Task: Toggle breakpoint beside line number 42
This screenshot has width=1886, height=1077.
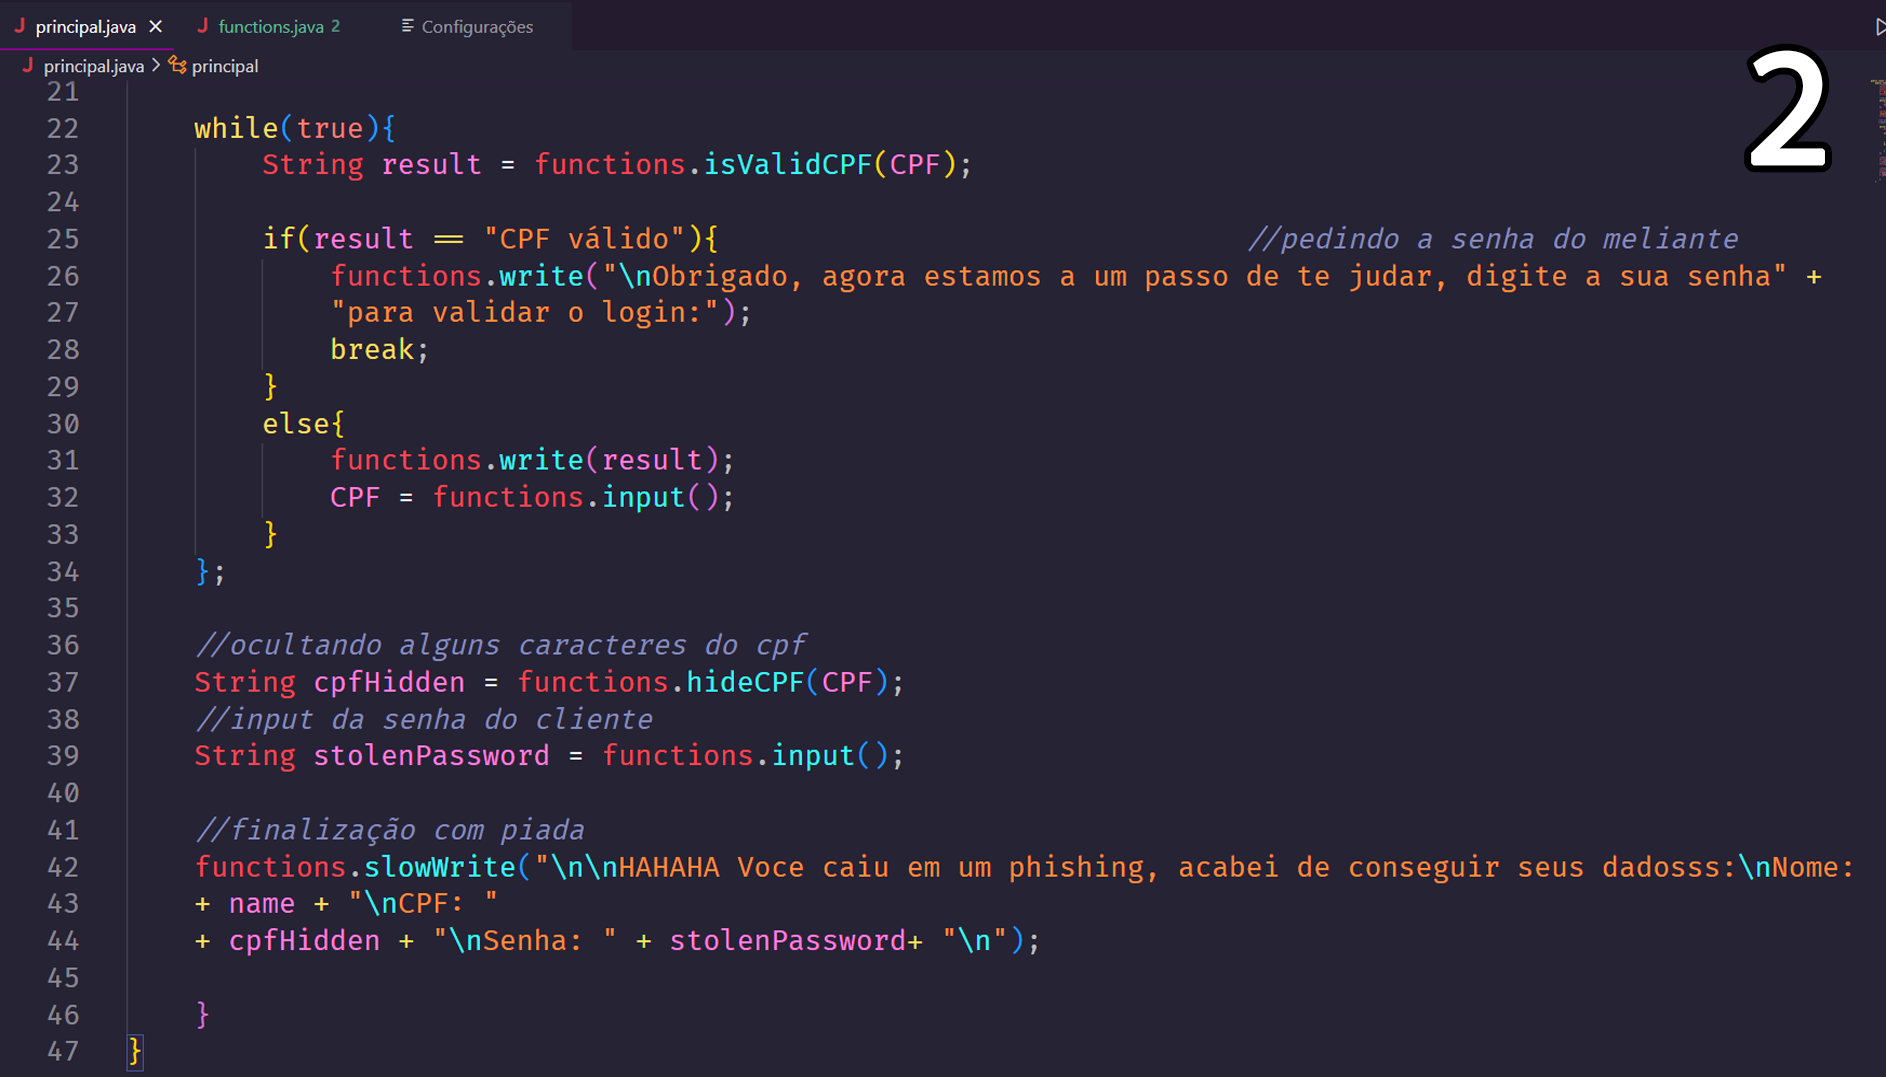Action: (x=20, y=867)
